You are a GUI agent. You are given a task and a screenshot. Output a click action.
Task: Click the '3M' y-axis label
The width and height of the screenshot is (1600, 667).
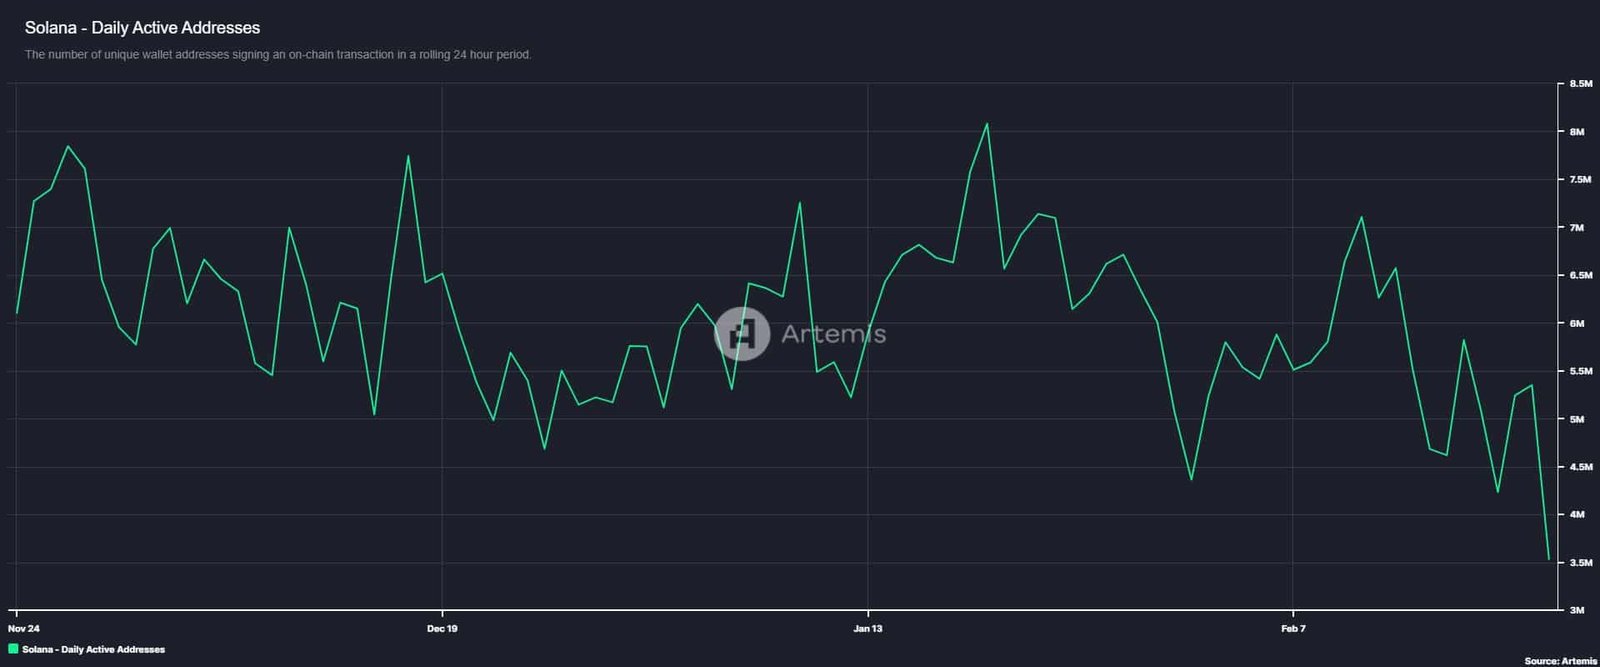tap(1577, 610)
